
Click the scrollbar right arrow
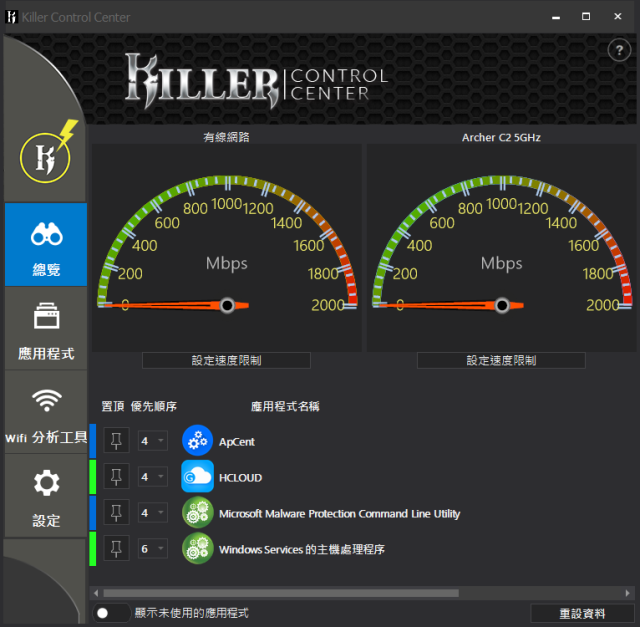point(627,593)
